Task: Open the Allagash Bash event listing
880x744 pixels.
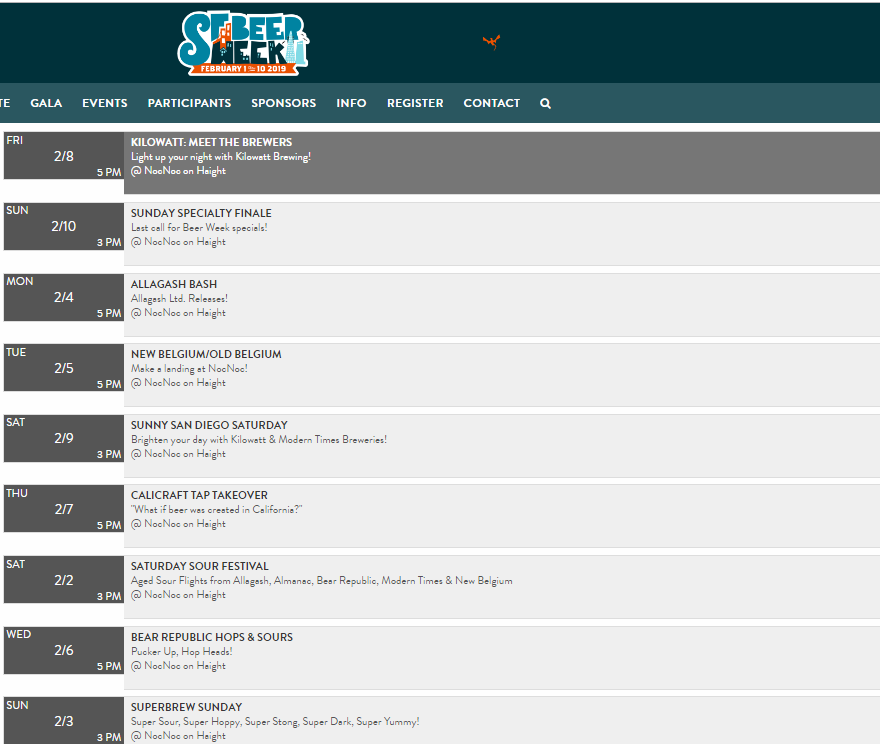Action: click(174, 284)
